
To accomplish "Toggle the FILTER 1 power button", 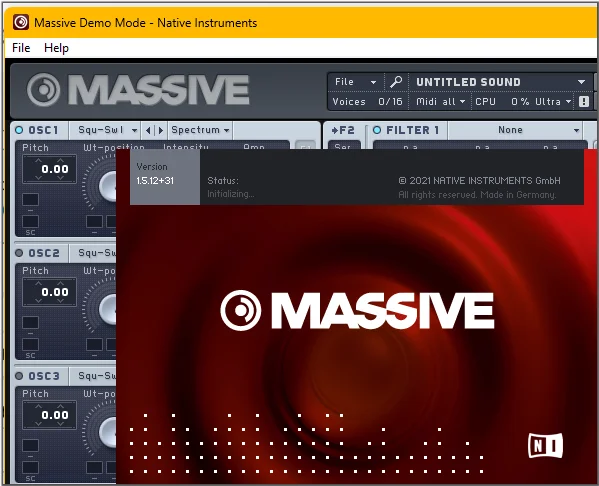I will pyautogui.click(x=377, y=130).
